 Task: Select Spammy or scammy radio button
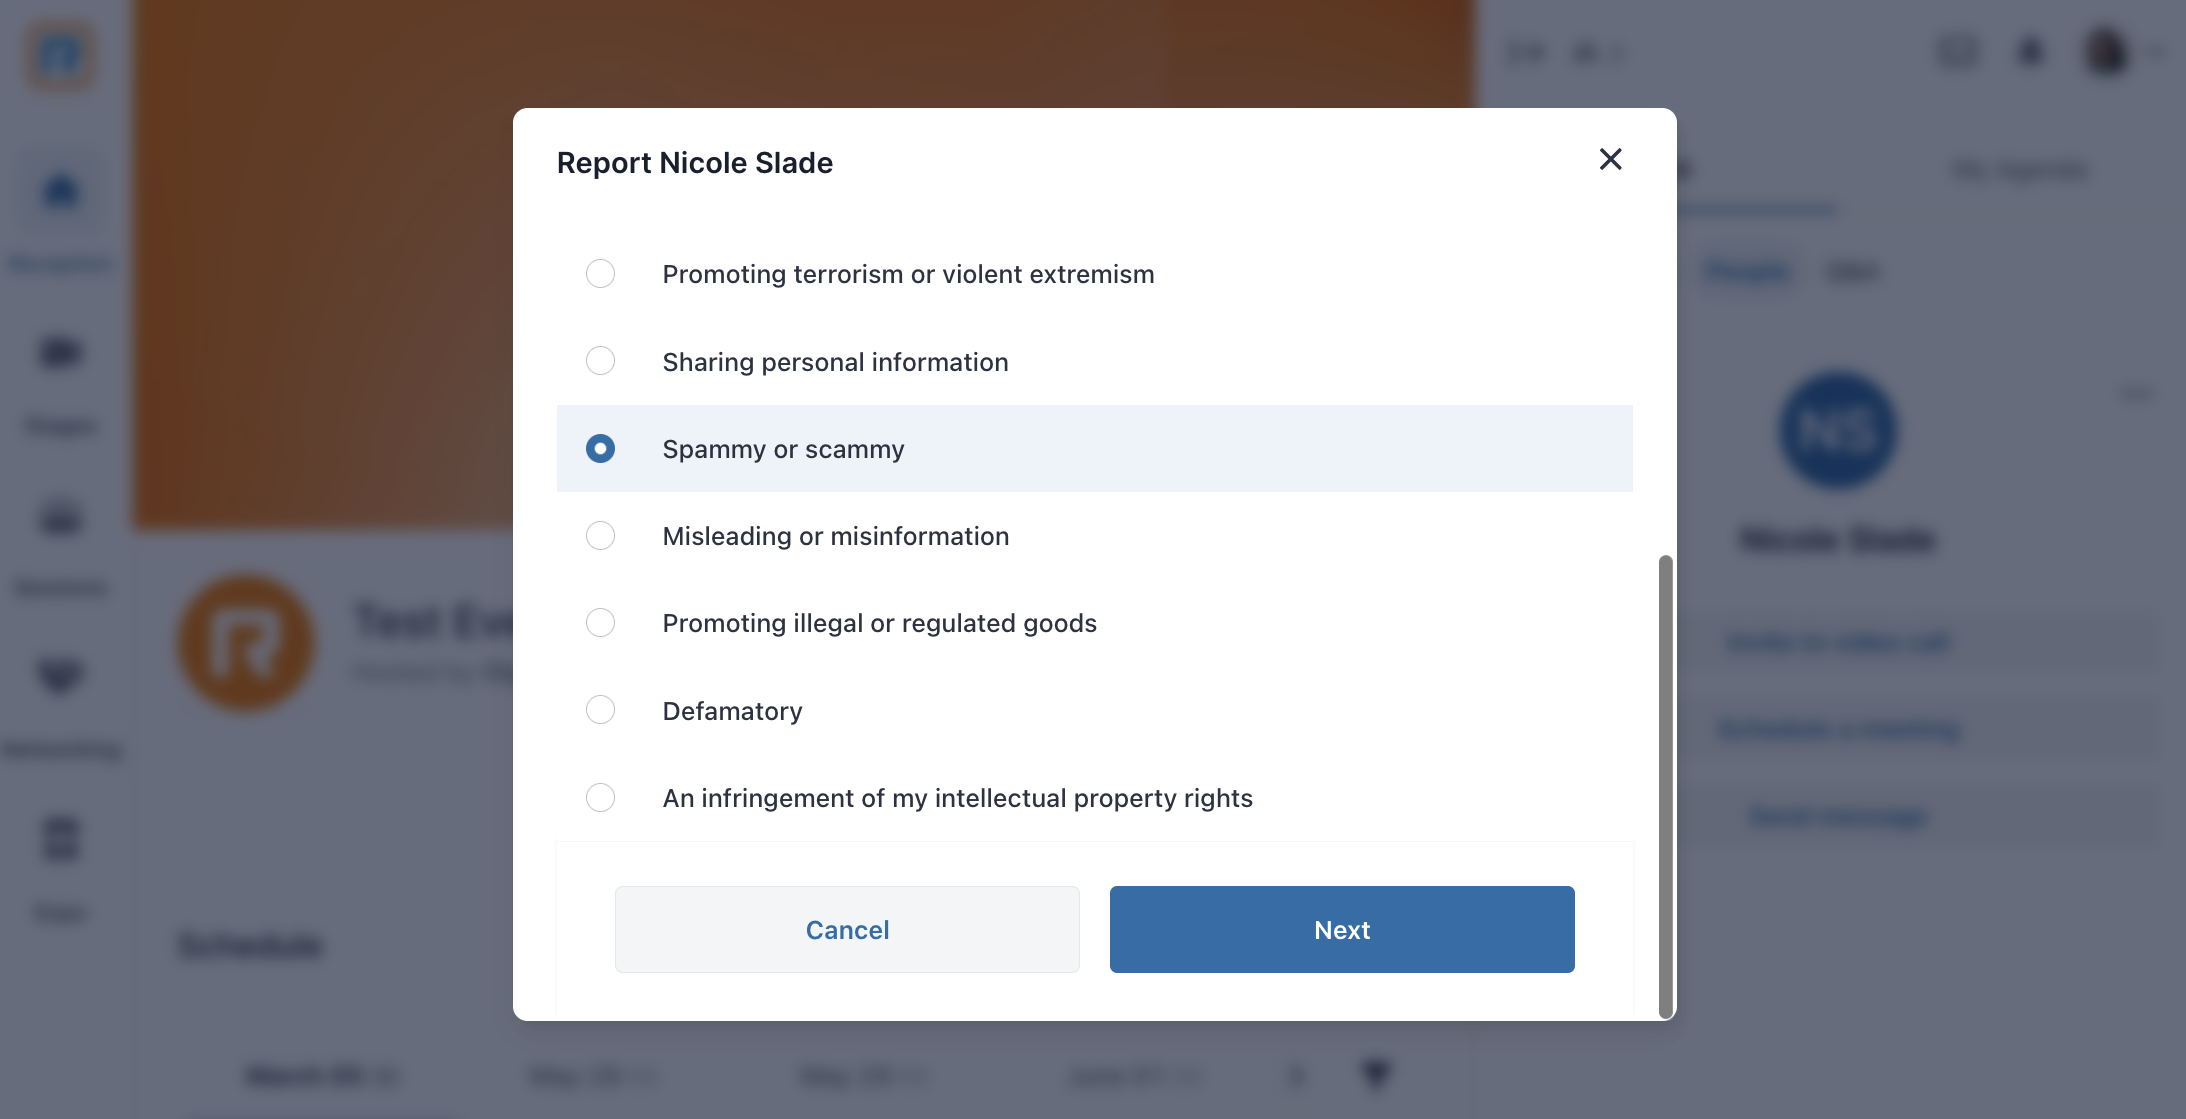[x=600, y=448]
